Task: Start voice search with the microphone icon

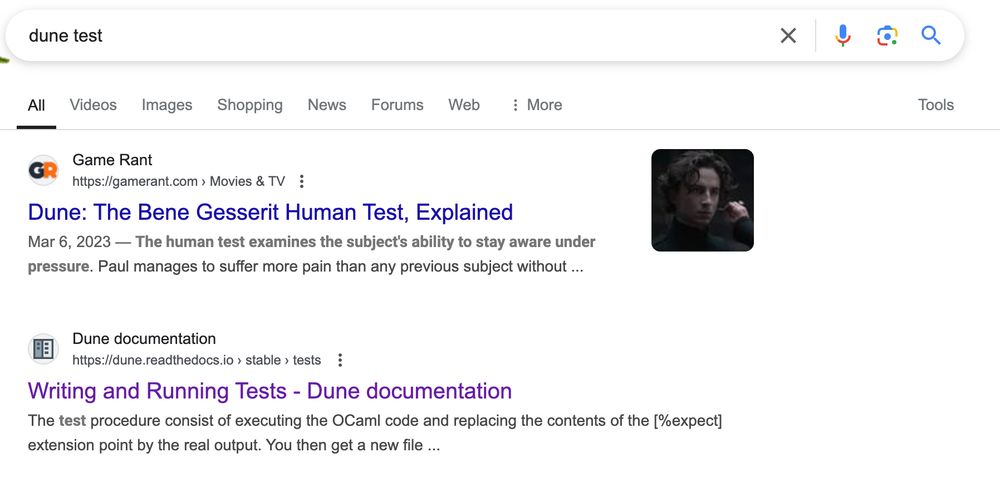Action: (842, 36)
